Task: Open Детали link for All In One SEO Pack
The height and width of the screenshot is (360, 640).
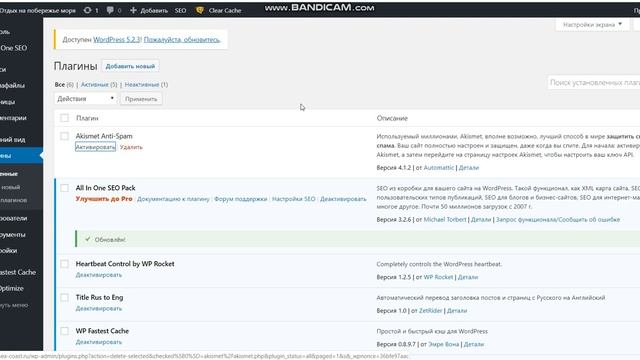Action: click(481, 219)
